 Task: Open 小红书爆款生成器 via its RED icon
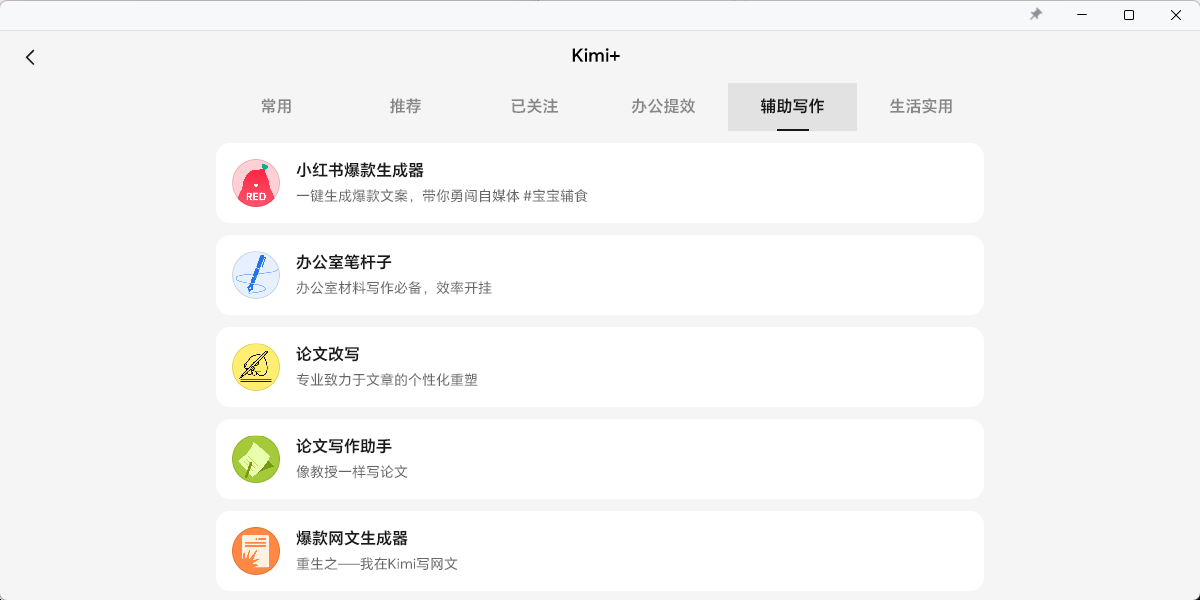tap(256, 183)
